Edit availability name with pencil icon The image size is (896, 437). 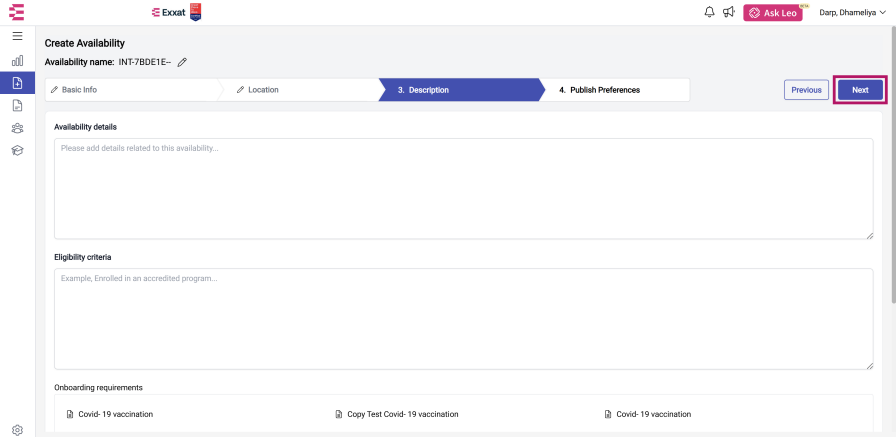point(182,62)
